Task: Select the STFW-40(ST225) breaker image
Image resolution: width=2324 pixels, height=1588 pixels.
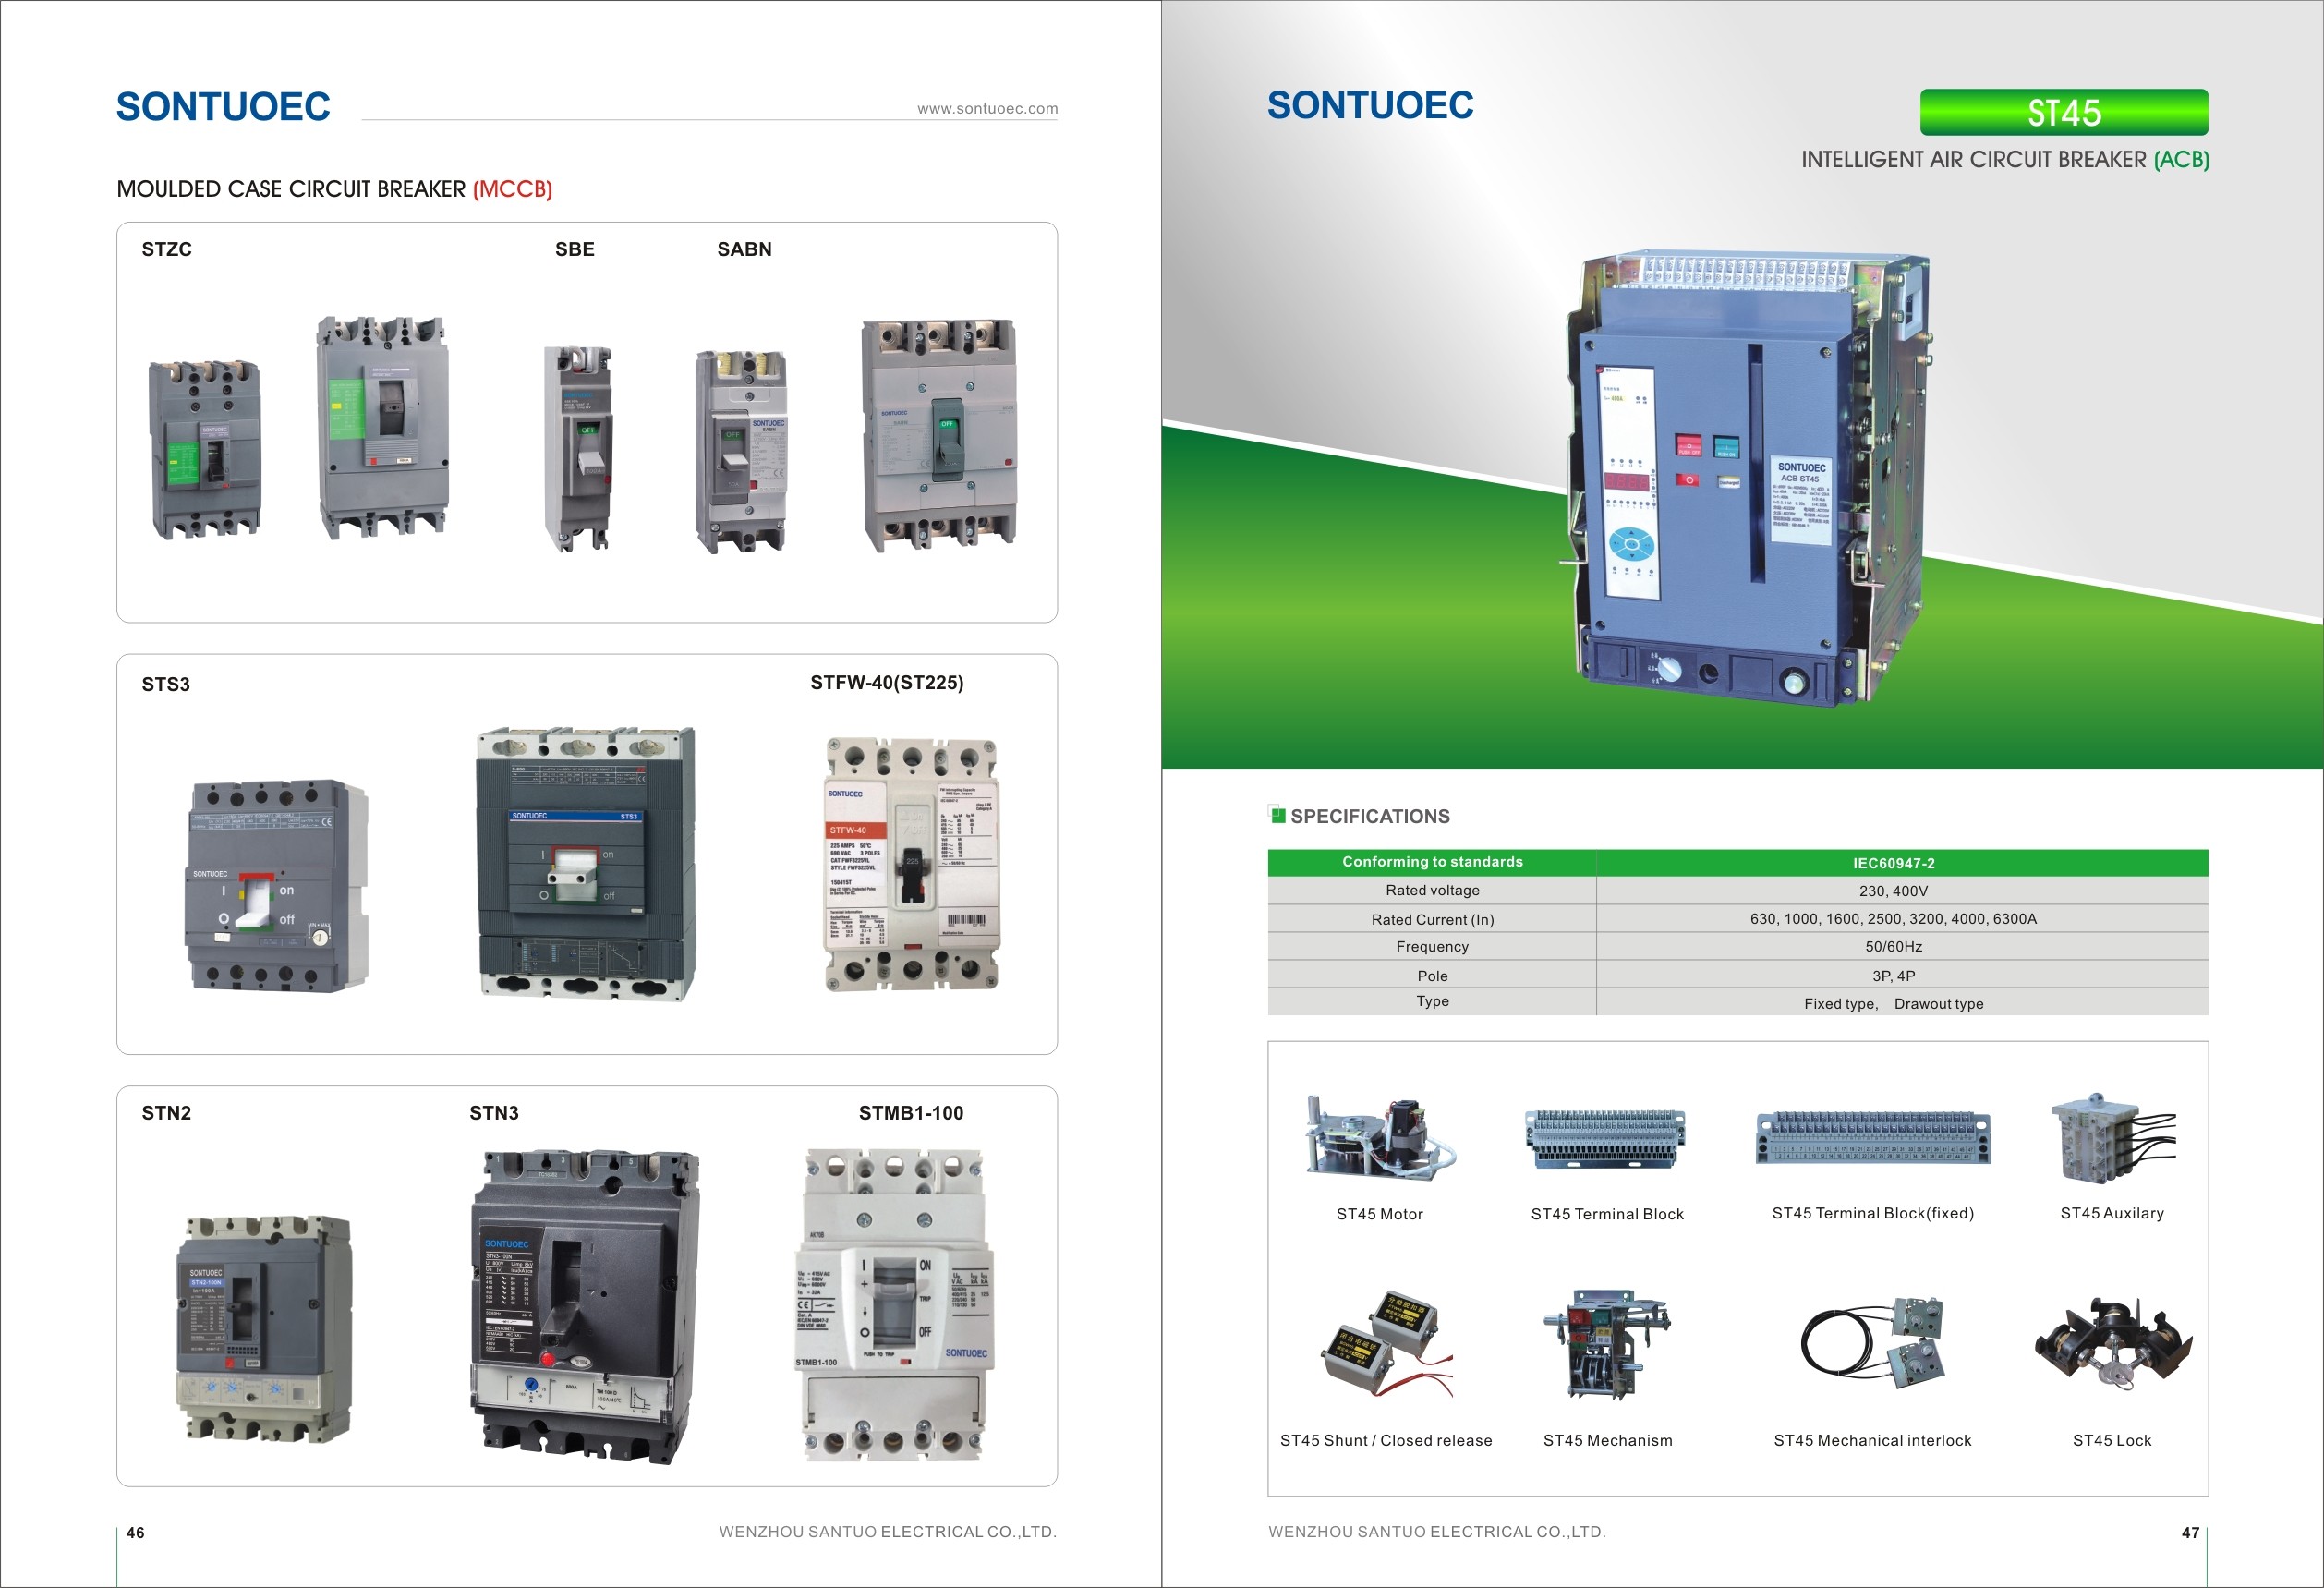Action: click(911, 864)
